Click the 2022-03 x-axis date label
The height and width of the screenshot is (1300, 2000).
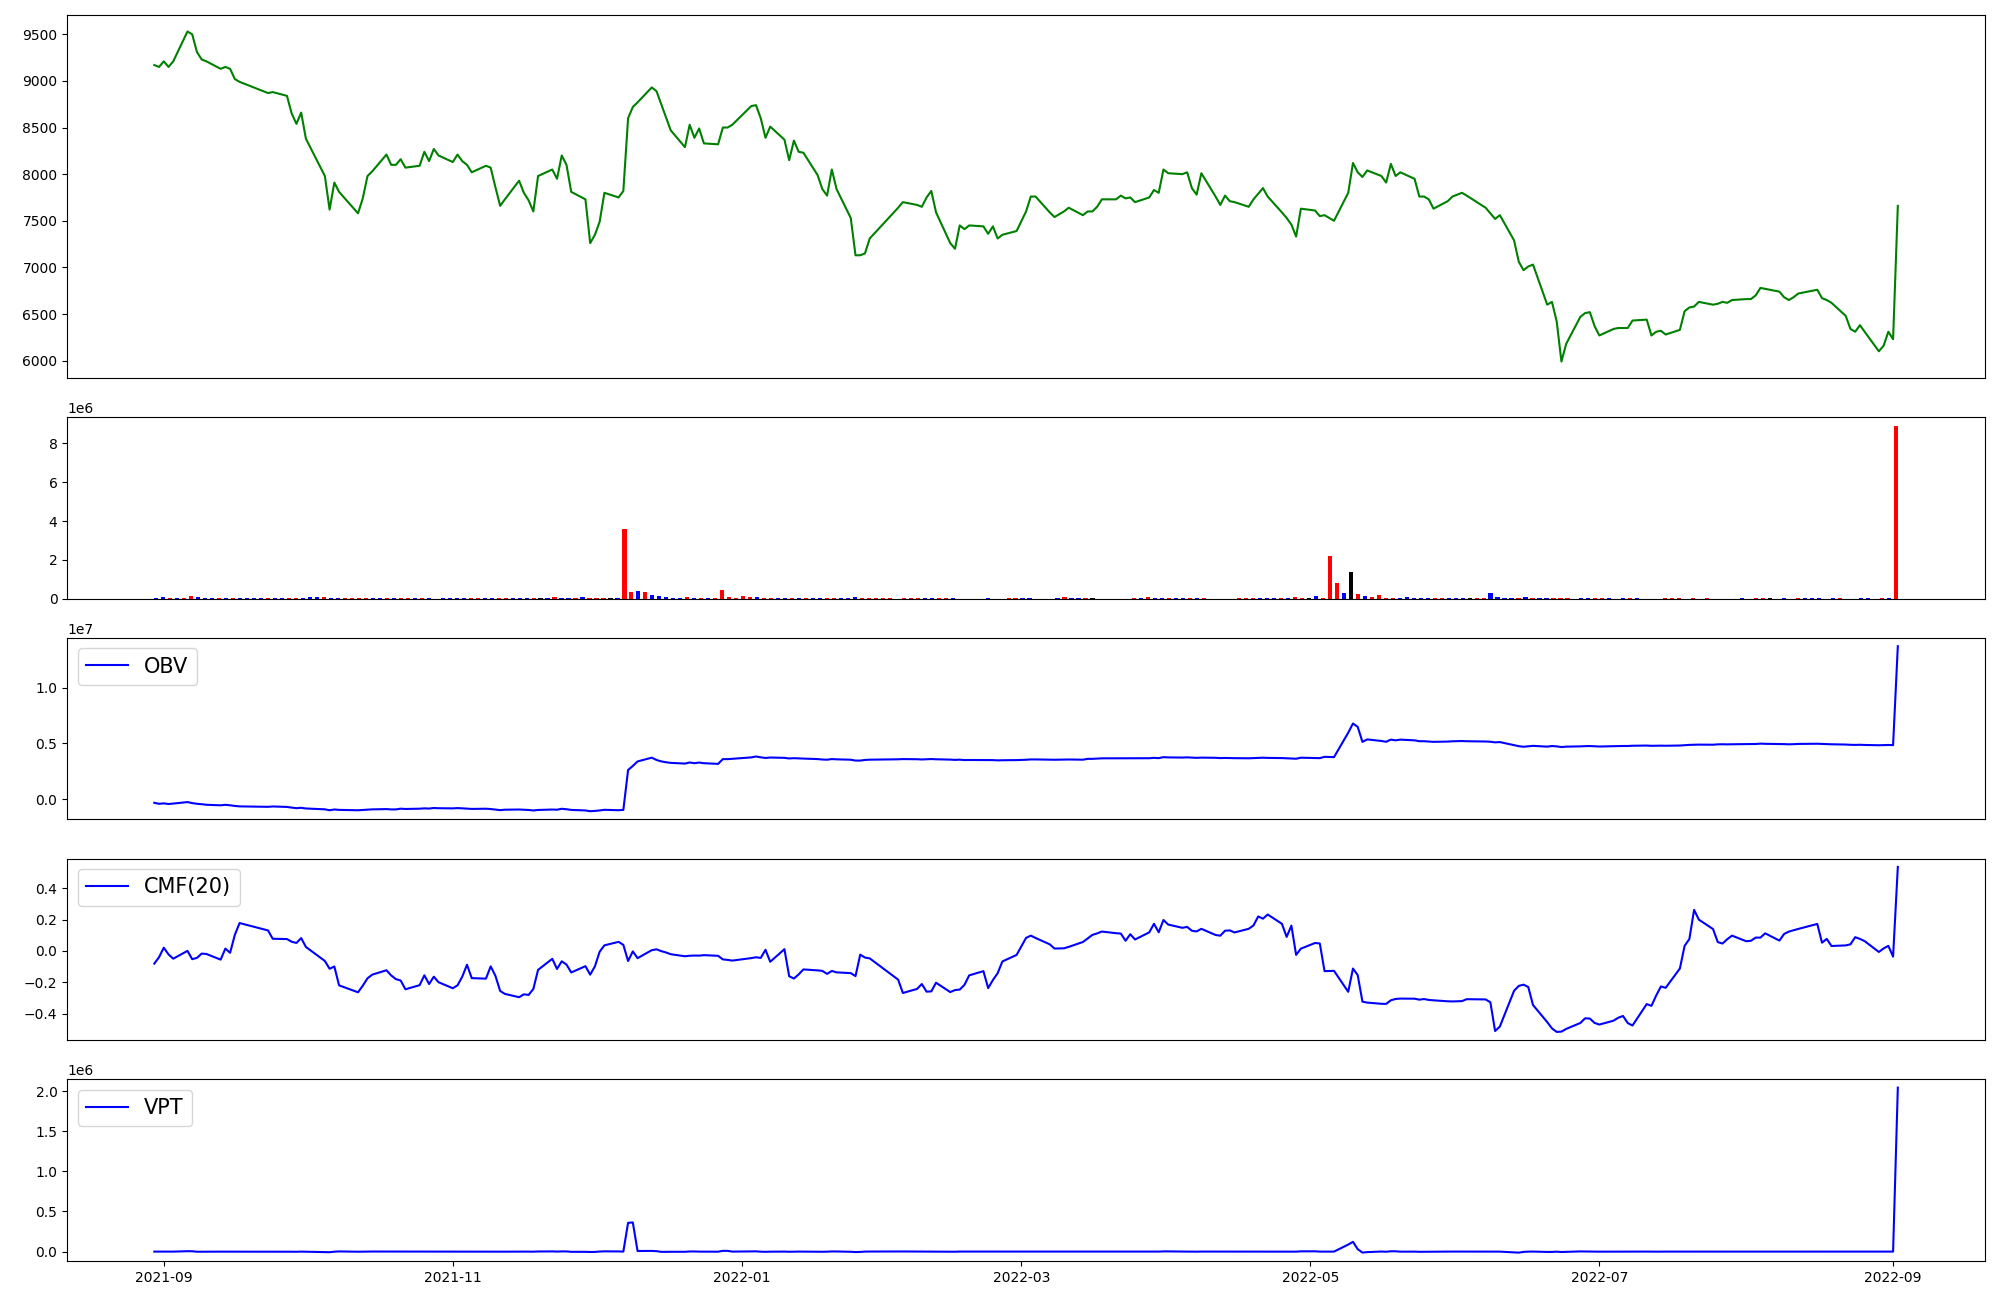click(1022, 1277)
